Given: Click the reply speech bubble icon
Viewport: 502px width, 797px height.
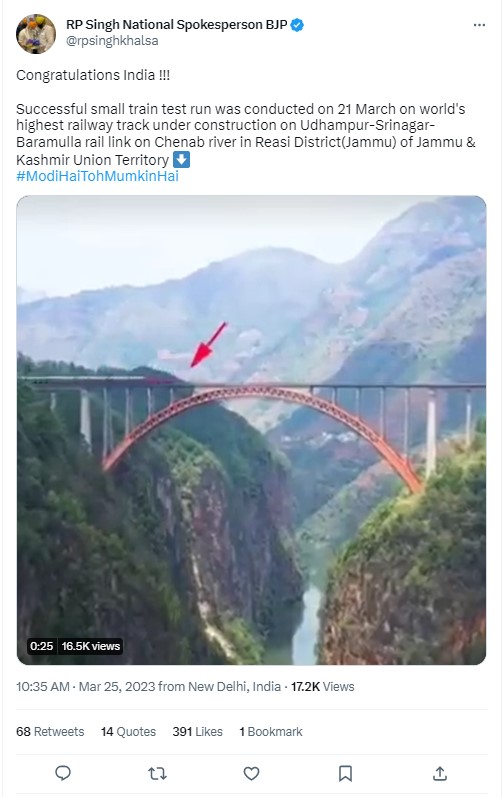Looking at the screenshot, I should click(63, 773).
